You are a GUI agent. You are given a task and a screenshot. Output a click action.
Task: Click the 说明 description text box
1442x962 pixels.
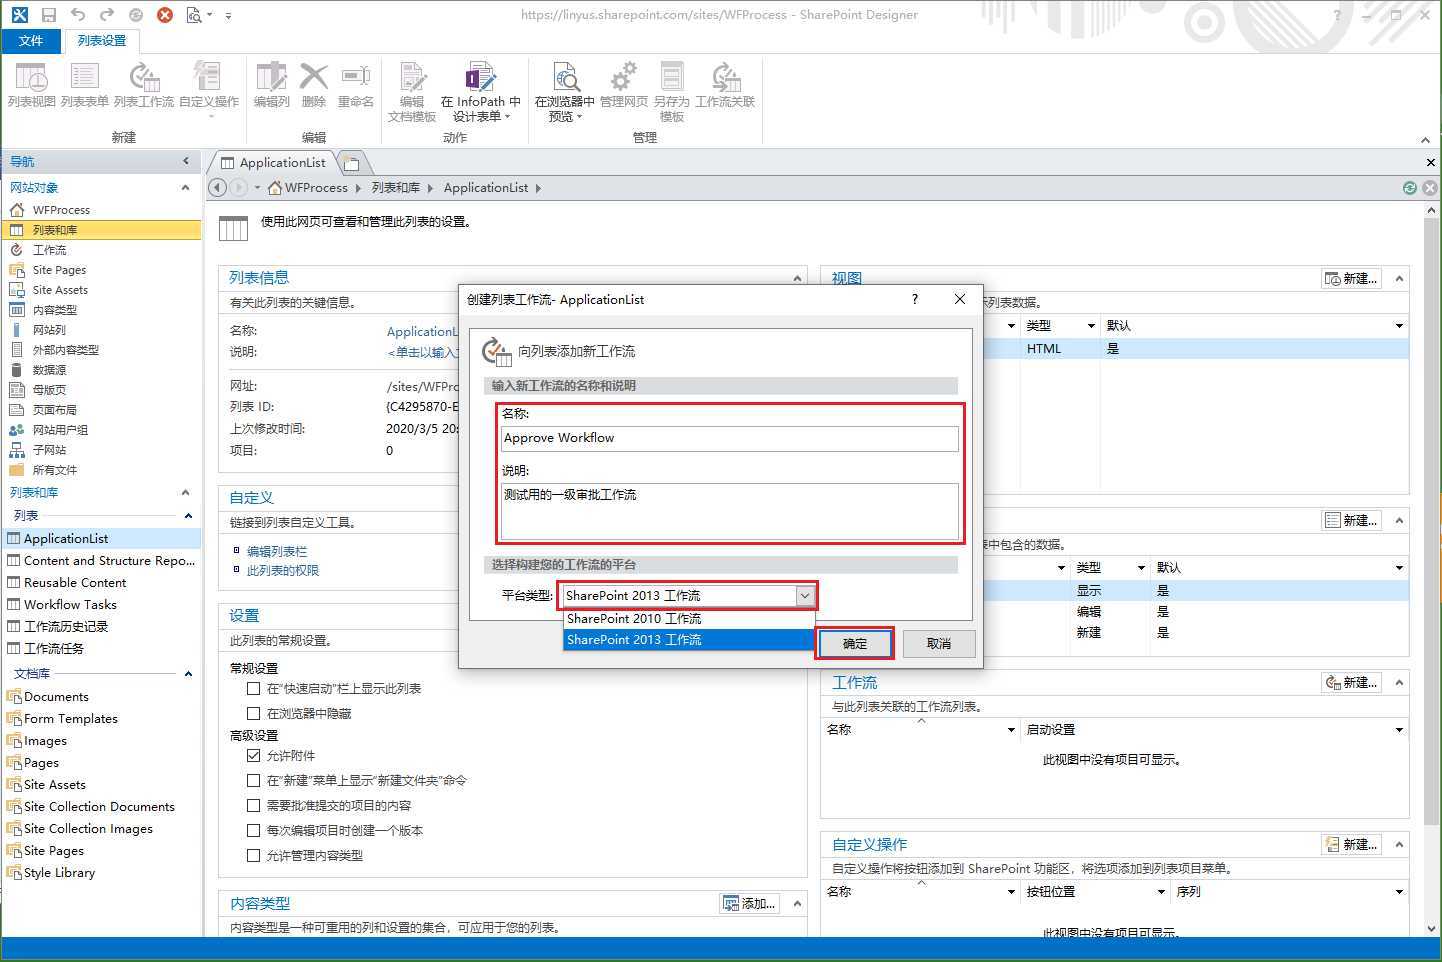730,510
